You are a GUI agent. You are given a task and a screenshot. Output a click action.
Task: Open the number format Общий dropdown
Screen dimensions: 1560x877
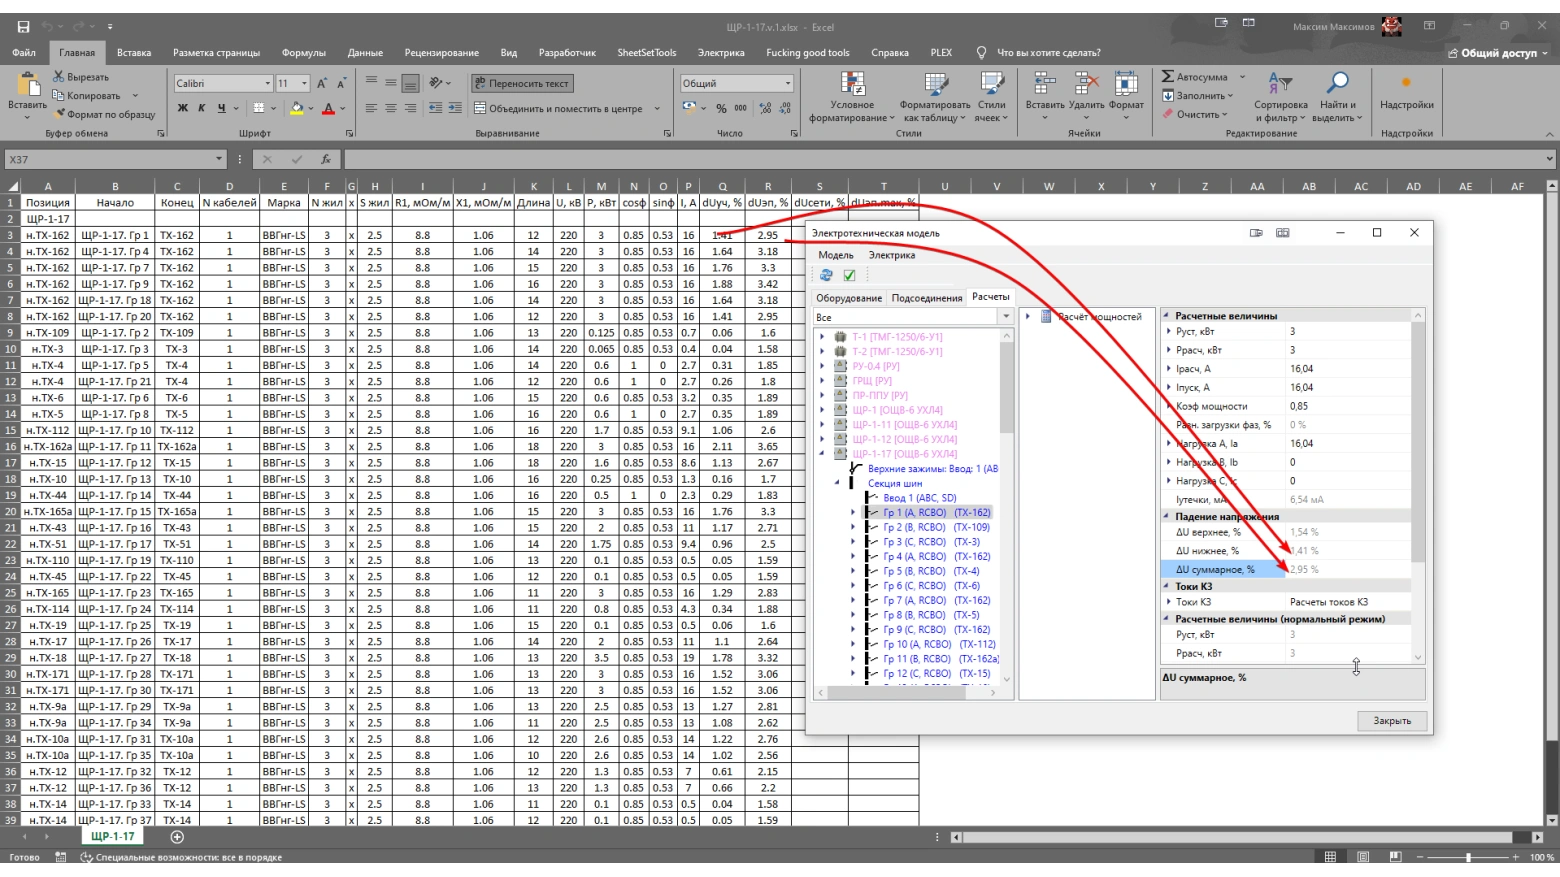(788, 84)
